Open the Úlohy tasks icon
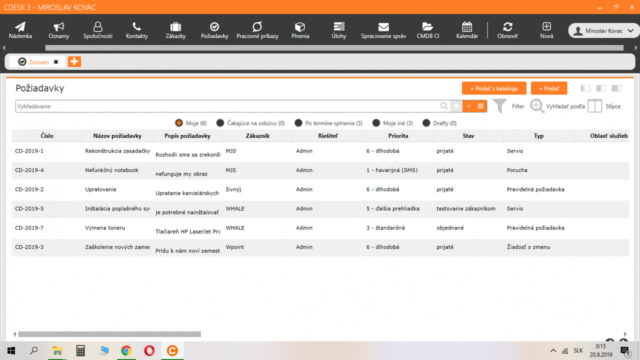 [x=339, y=30]
